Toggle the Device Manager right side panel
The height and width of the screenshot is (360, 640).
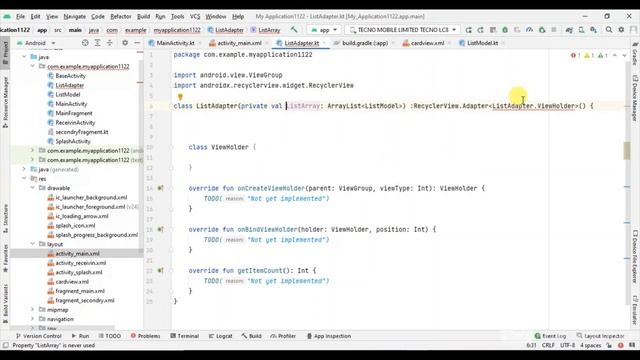(635, 98)
